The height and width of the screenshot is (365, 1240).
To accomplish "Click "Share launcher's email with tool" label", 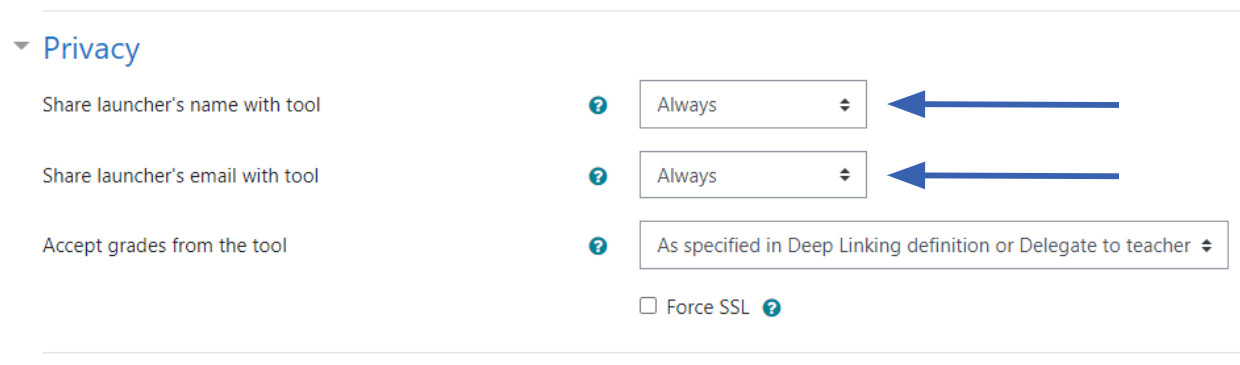I will (x=181, y=176).
